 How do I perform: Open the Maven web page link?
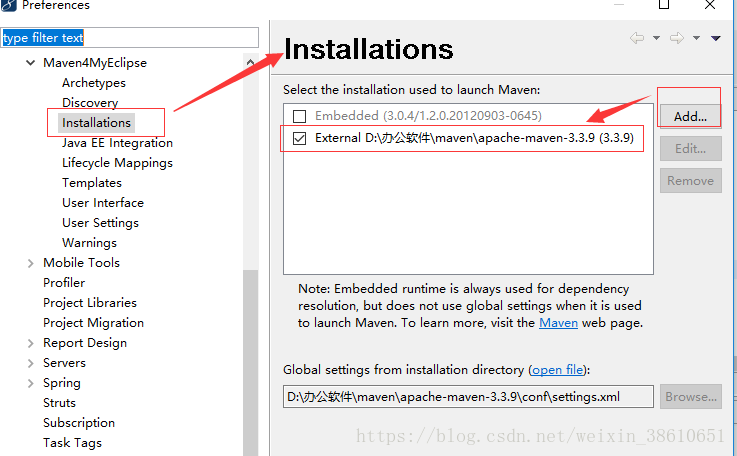point(558,323)
